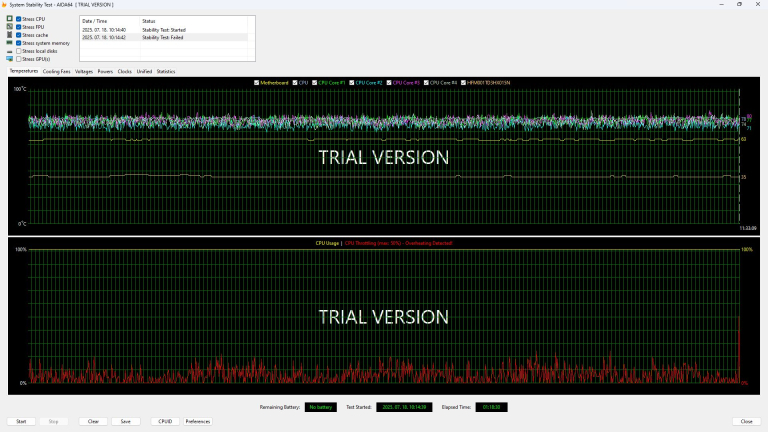Image resolution: width=768 pixels, height=432 pixels.
Task: Click the log timestamp ending 10:14:42
Action: coord(104,37)
